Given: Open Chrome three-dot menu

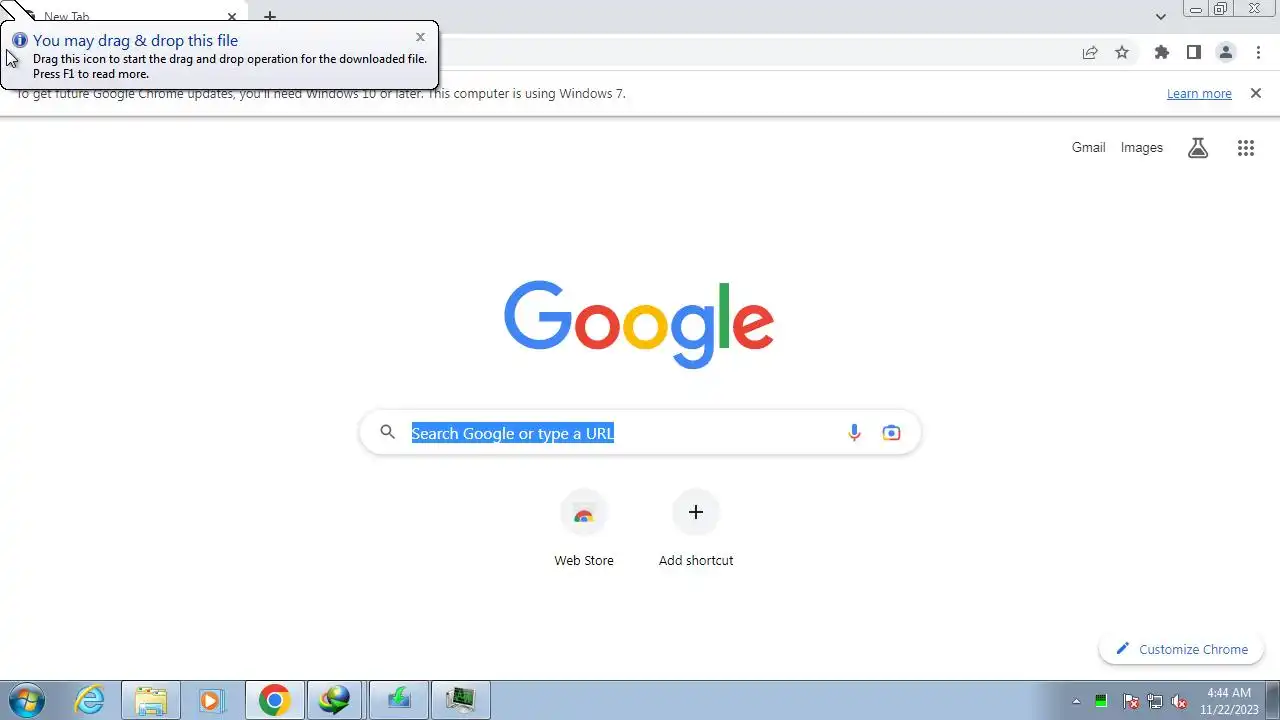Looking at the screenshot, I should click(1258, 52).
